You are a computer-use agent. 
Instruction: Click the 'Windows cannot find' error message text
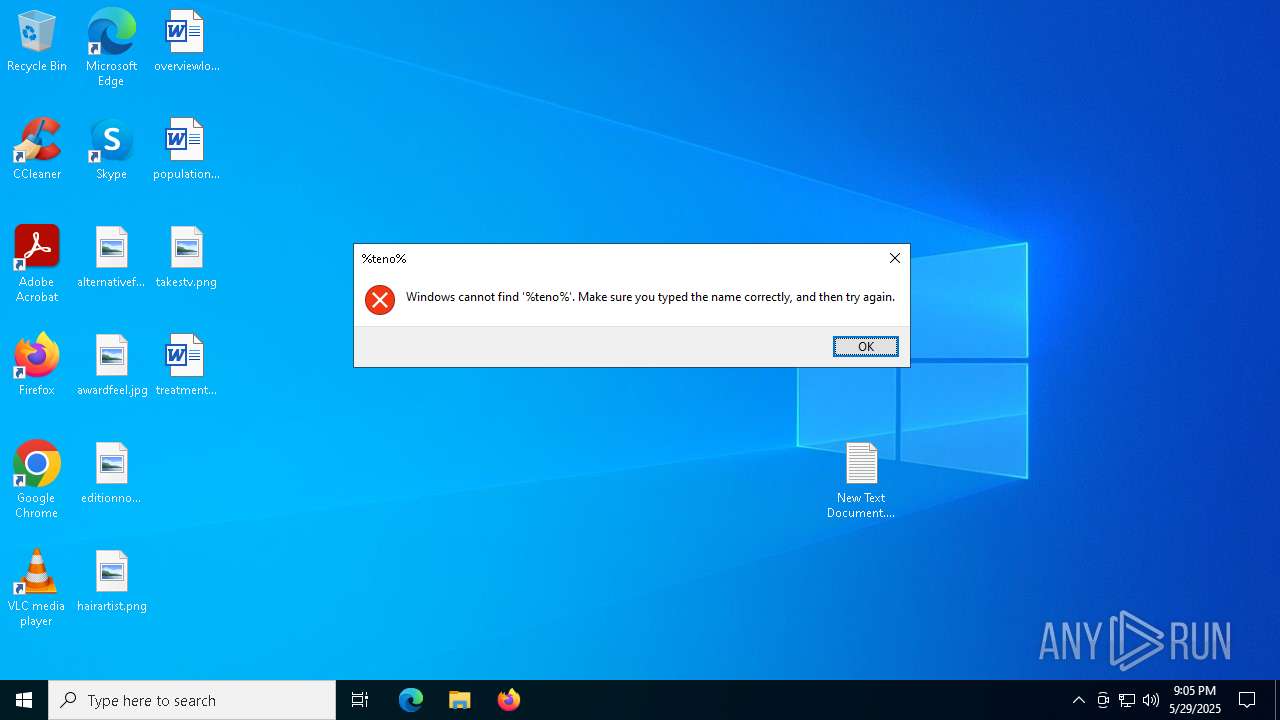[x=650, y=297]
